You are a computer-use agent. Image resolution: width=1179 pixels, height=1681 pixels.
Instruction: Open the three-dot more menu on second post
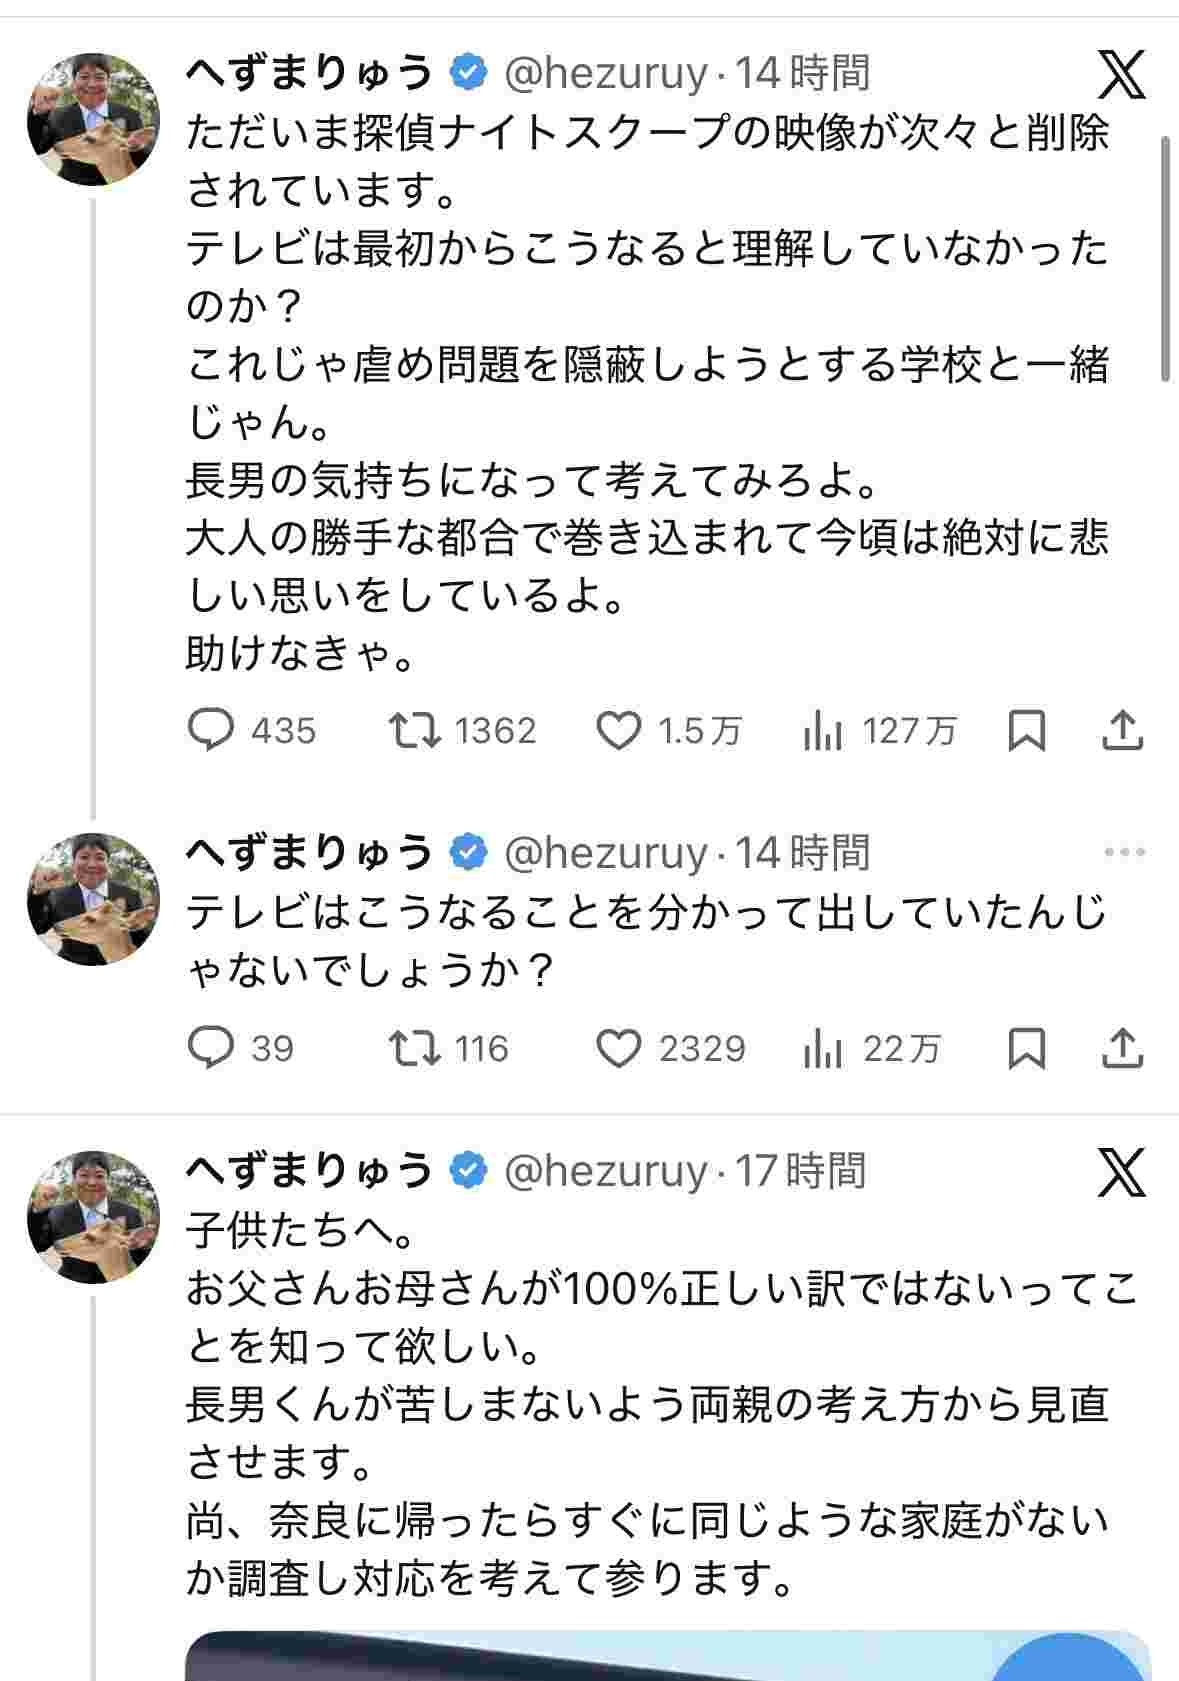tap(1124, 853)
